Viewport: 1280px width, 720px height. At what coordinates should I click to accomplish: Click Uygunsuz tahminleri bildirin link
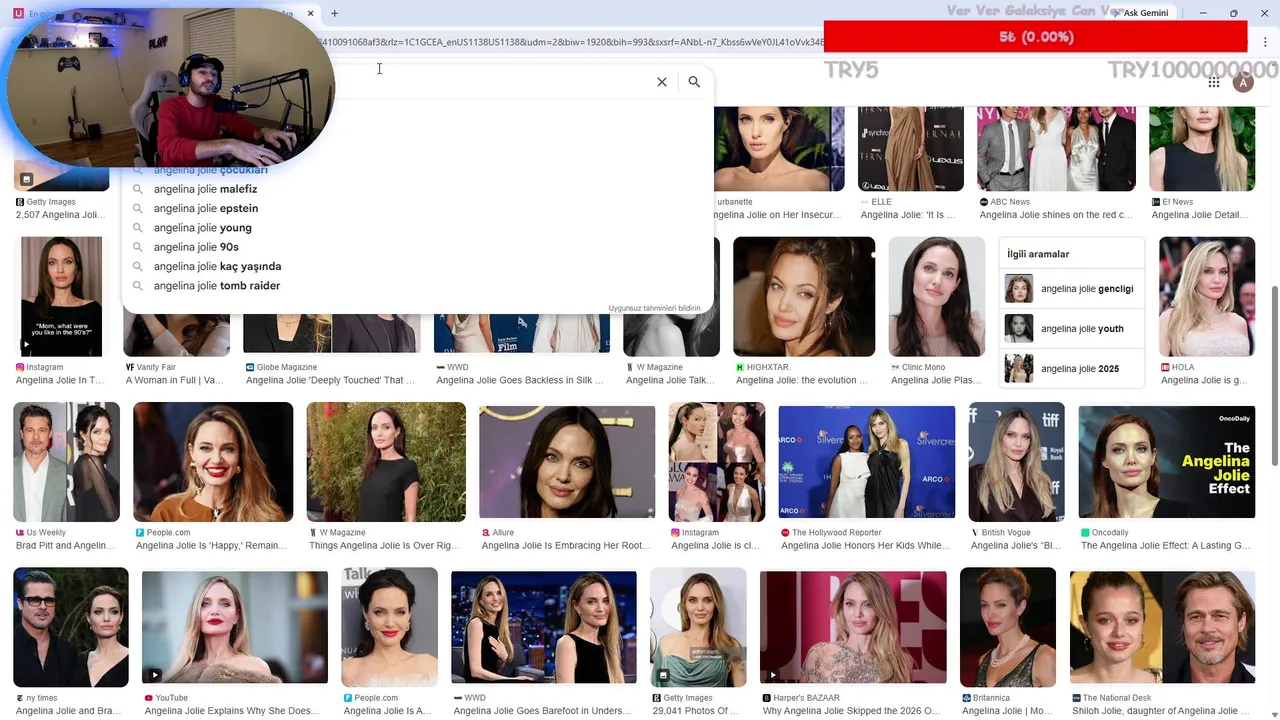point(654,308)
